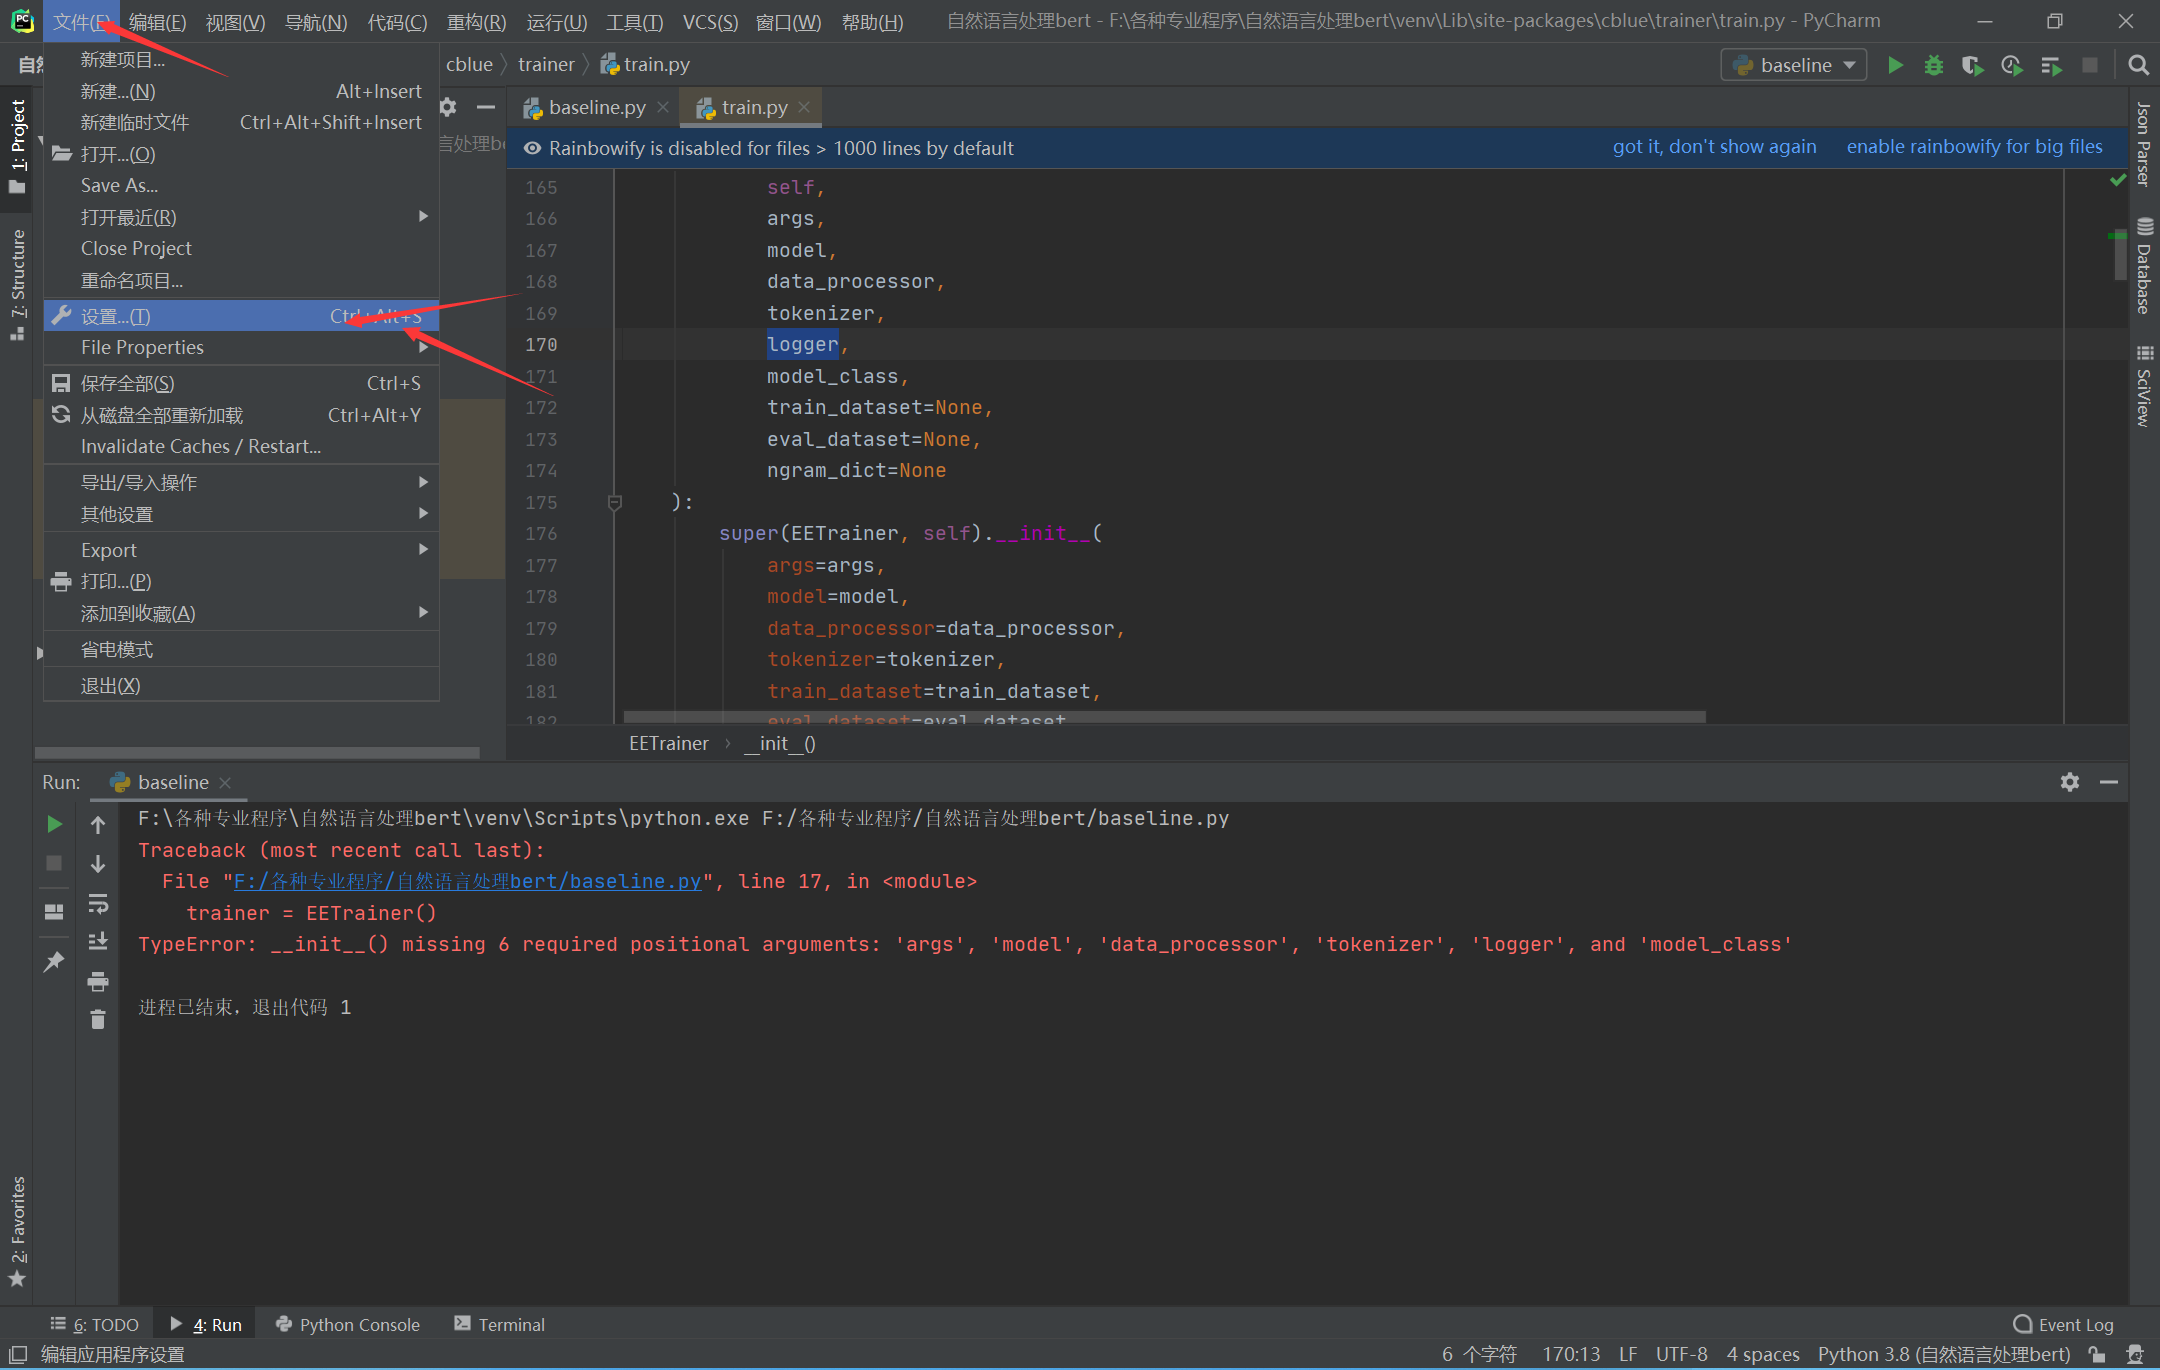
Task: Open baseline.py link in traceback
Action: (467, 881)
